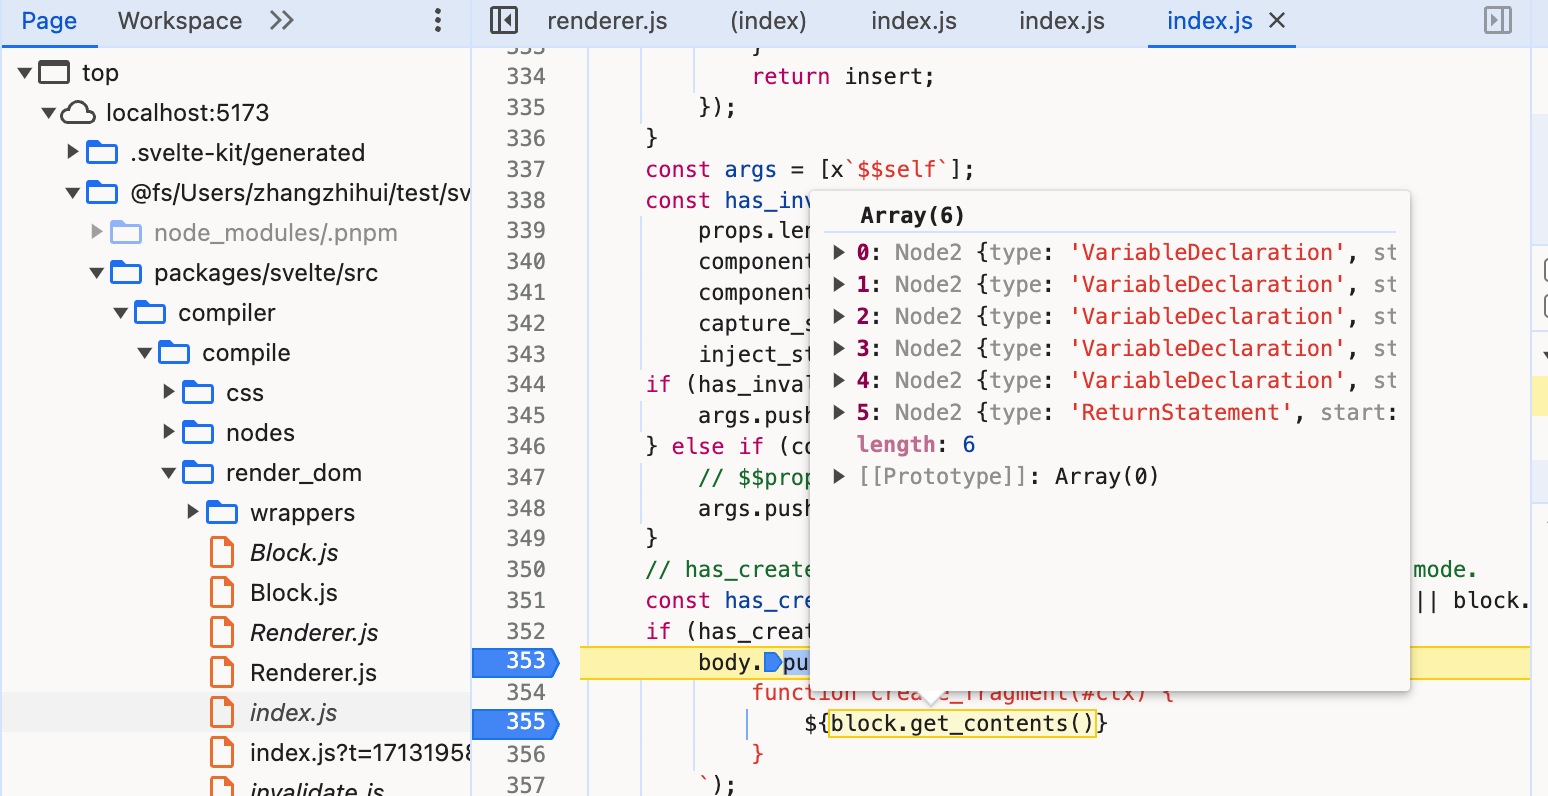The height and width of the screenshot is (796, 1548).
Task: Open the (index) file tab
Action: tap(768, 21)
